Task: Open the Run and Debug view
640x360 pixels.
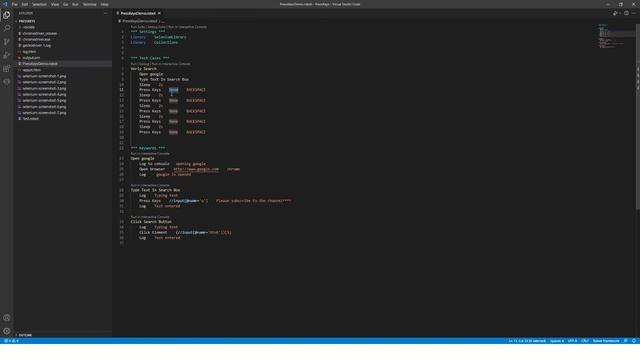Action: [x=7, y=55]
